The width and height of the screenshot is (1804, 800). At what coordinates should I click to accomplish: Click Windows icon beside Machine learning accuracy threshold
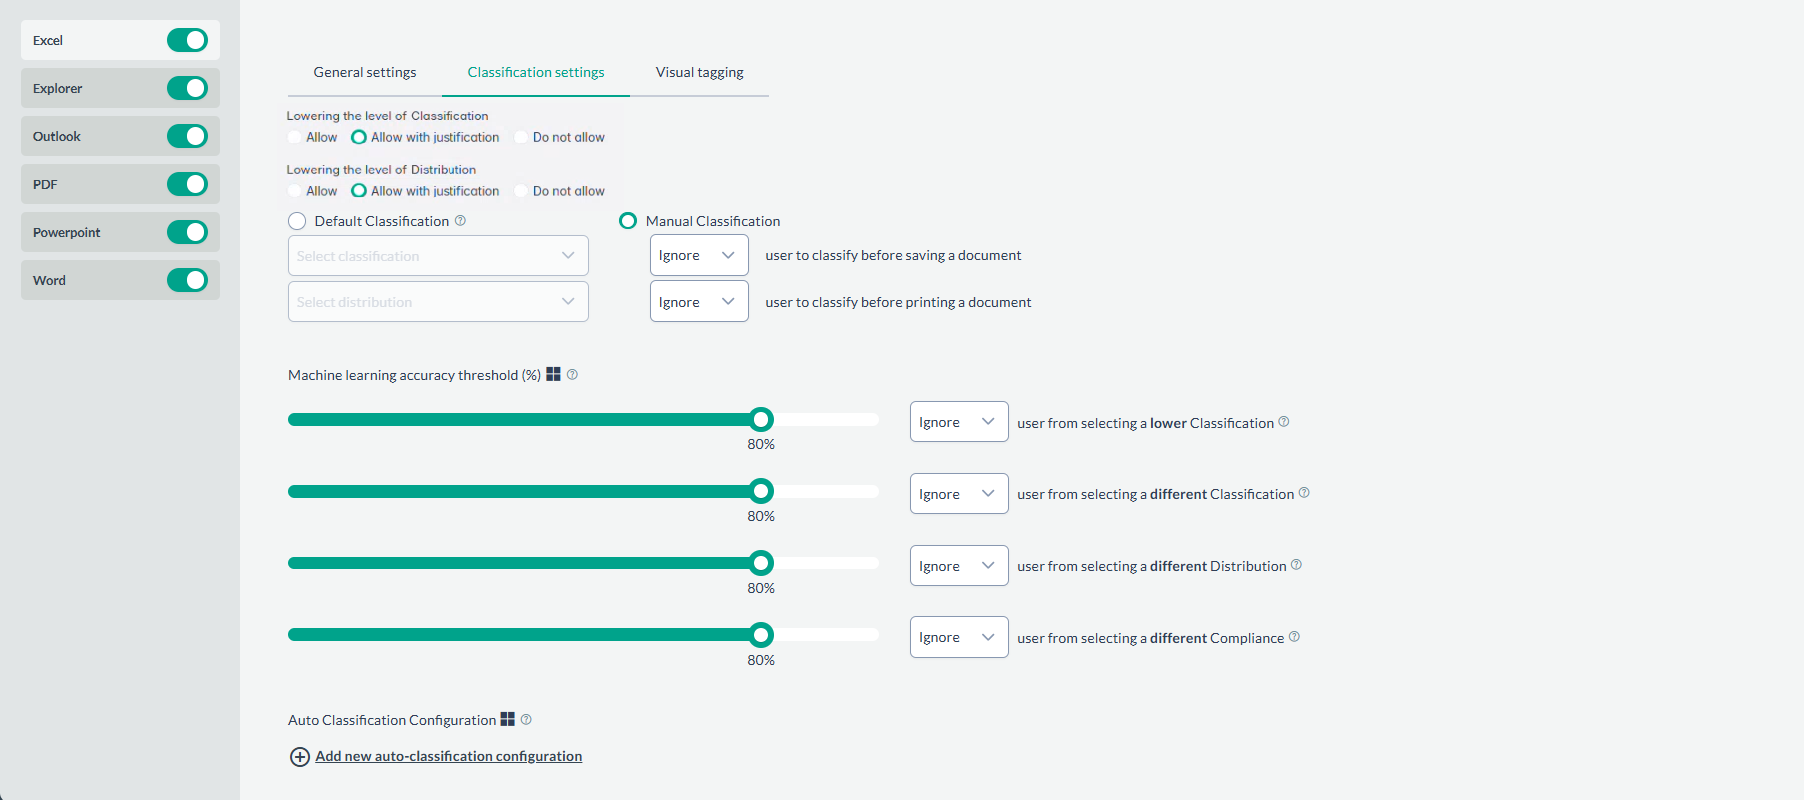pos(553,374)
